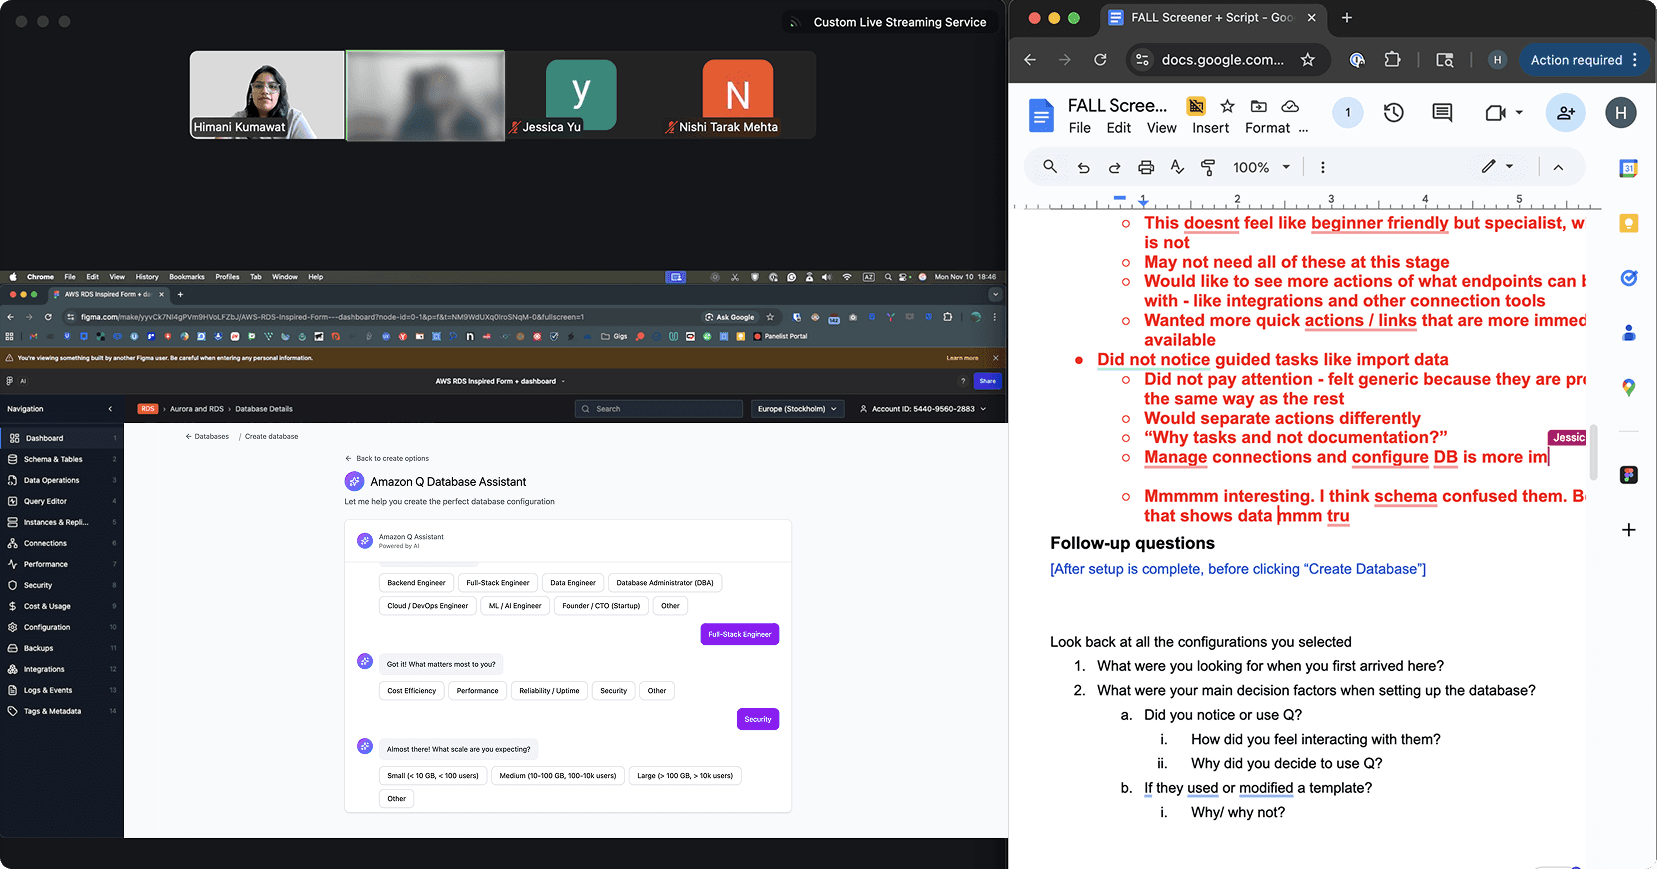Reload the Google Docs page
Image resolution: width=1657 pixels, height=869 pixels.
(1100, 60)
